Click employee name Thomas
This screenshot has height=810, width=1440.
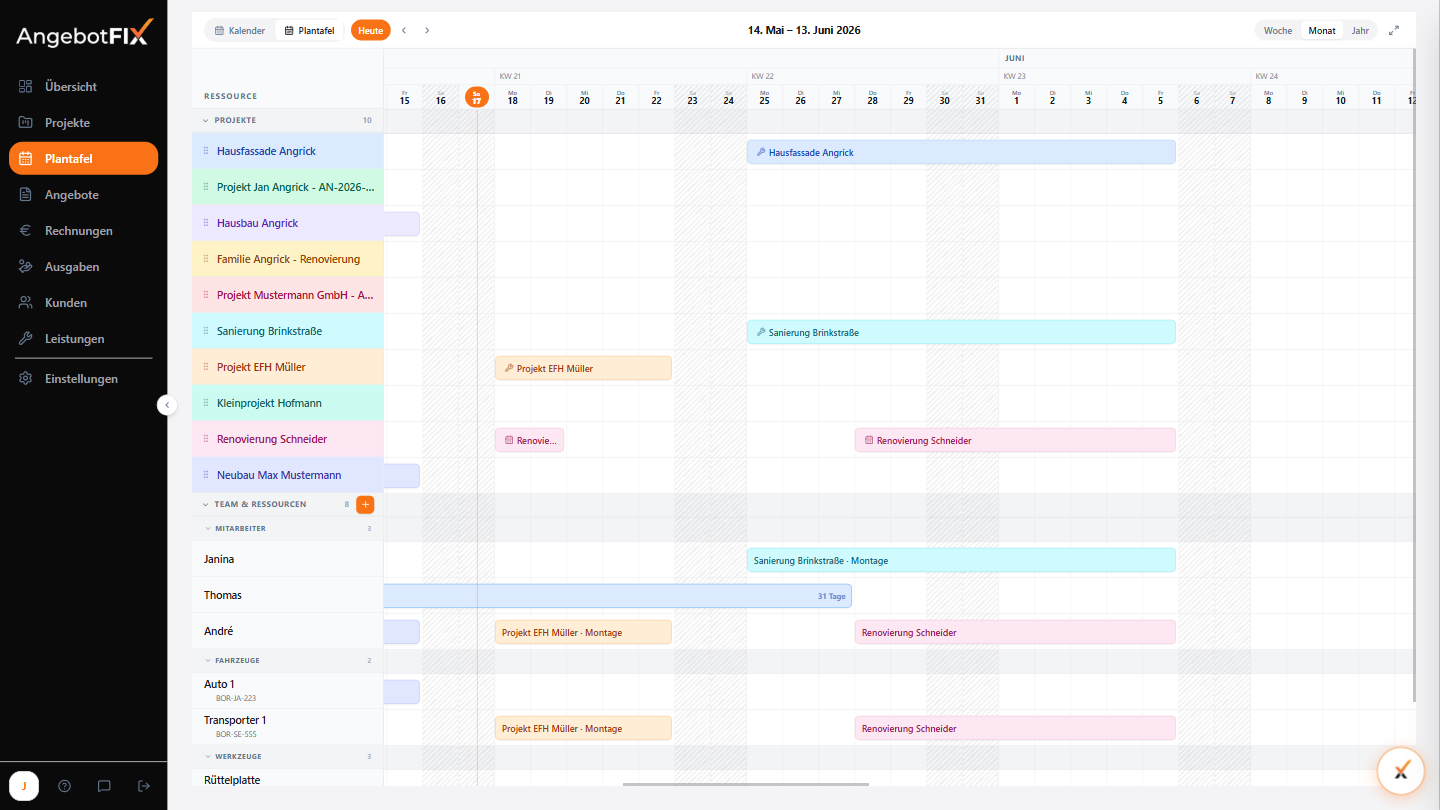[223, 595]
